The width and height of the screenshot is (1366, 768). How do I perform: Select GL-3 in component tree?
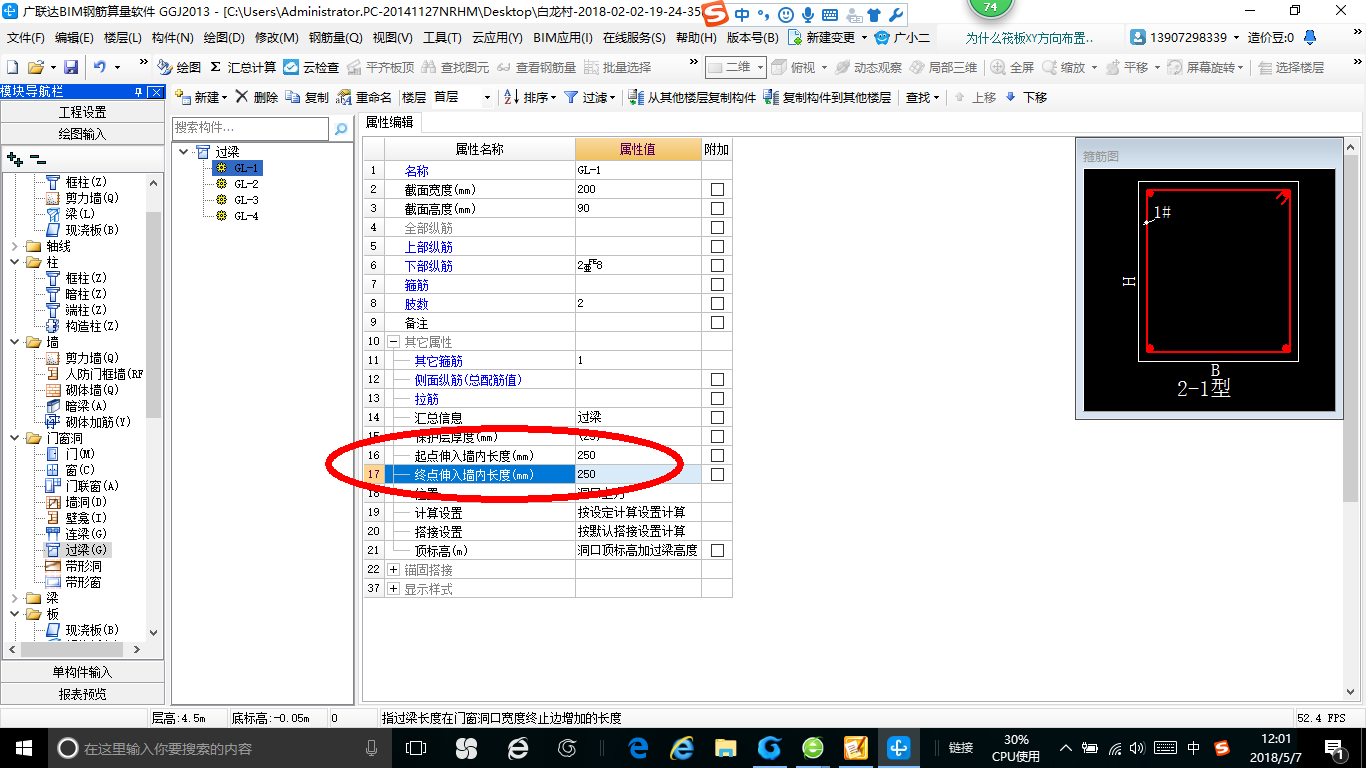[x=237, y=200]
